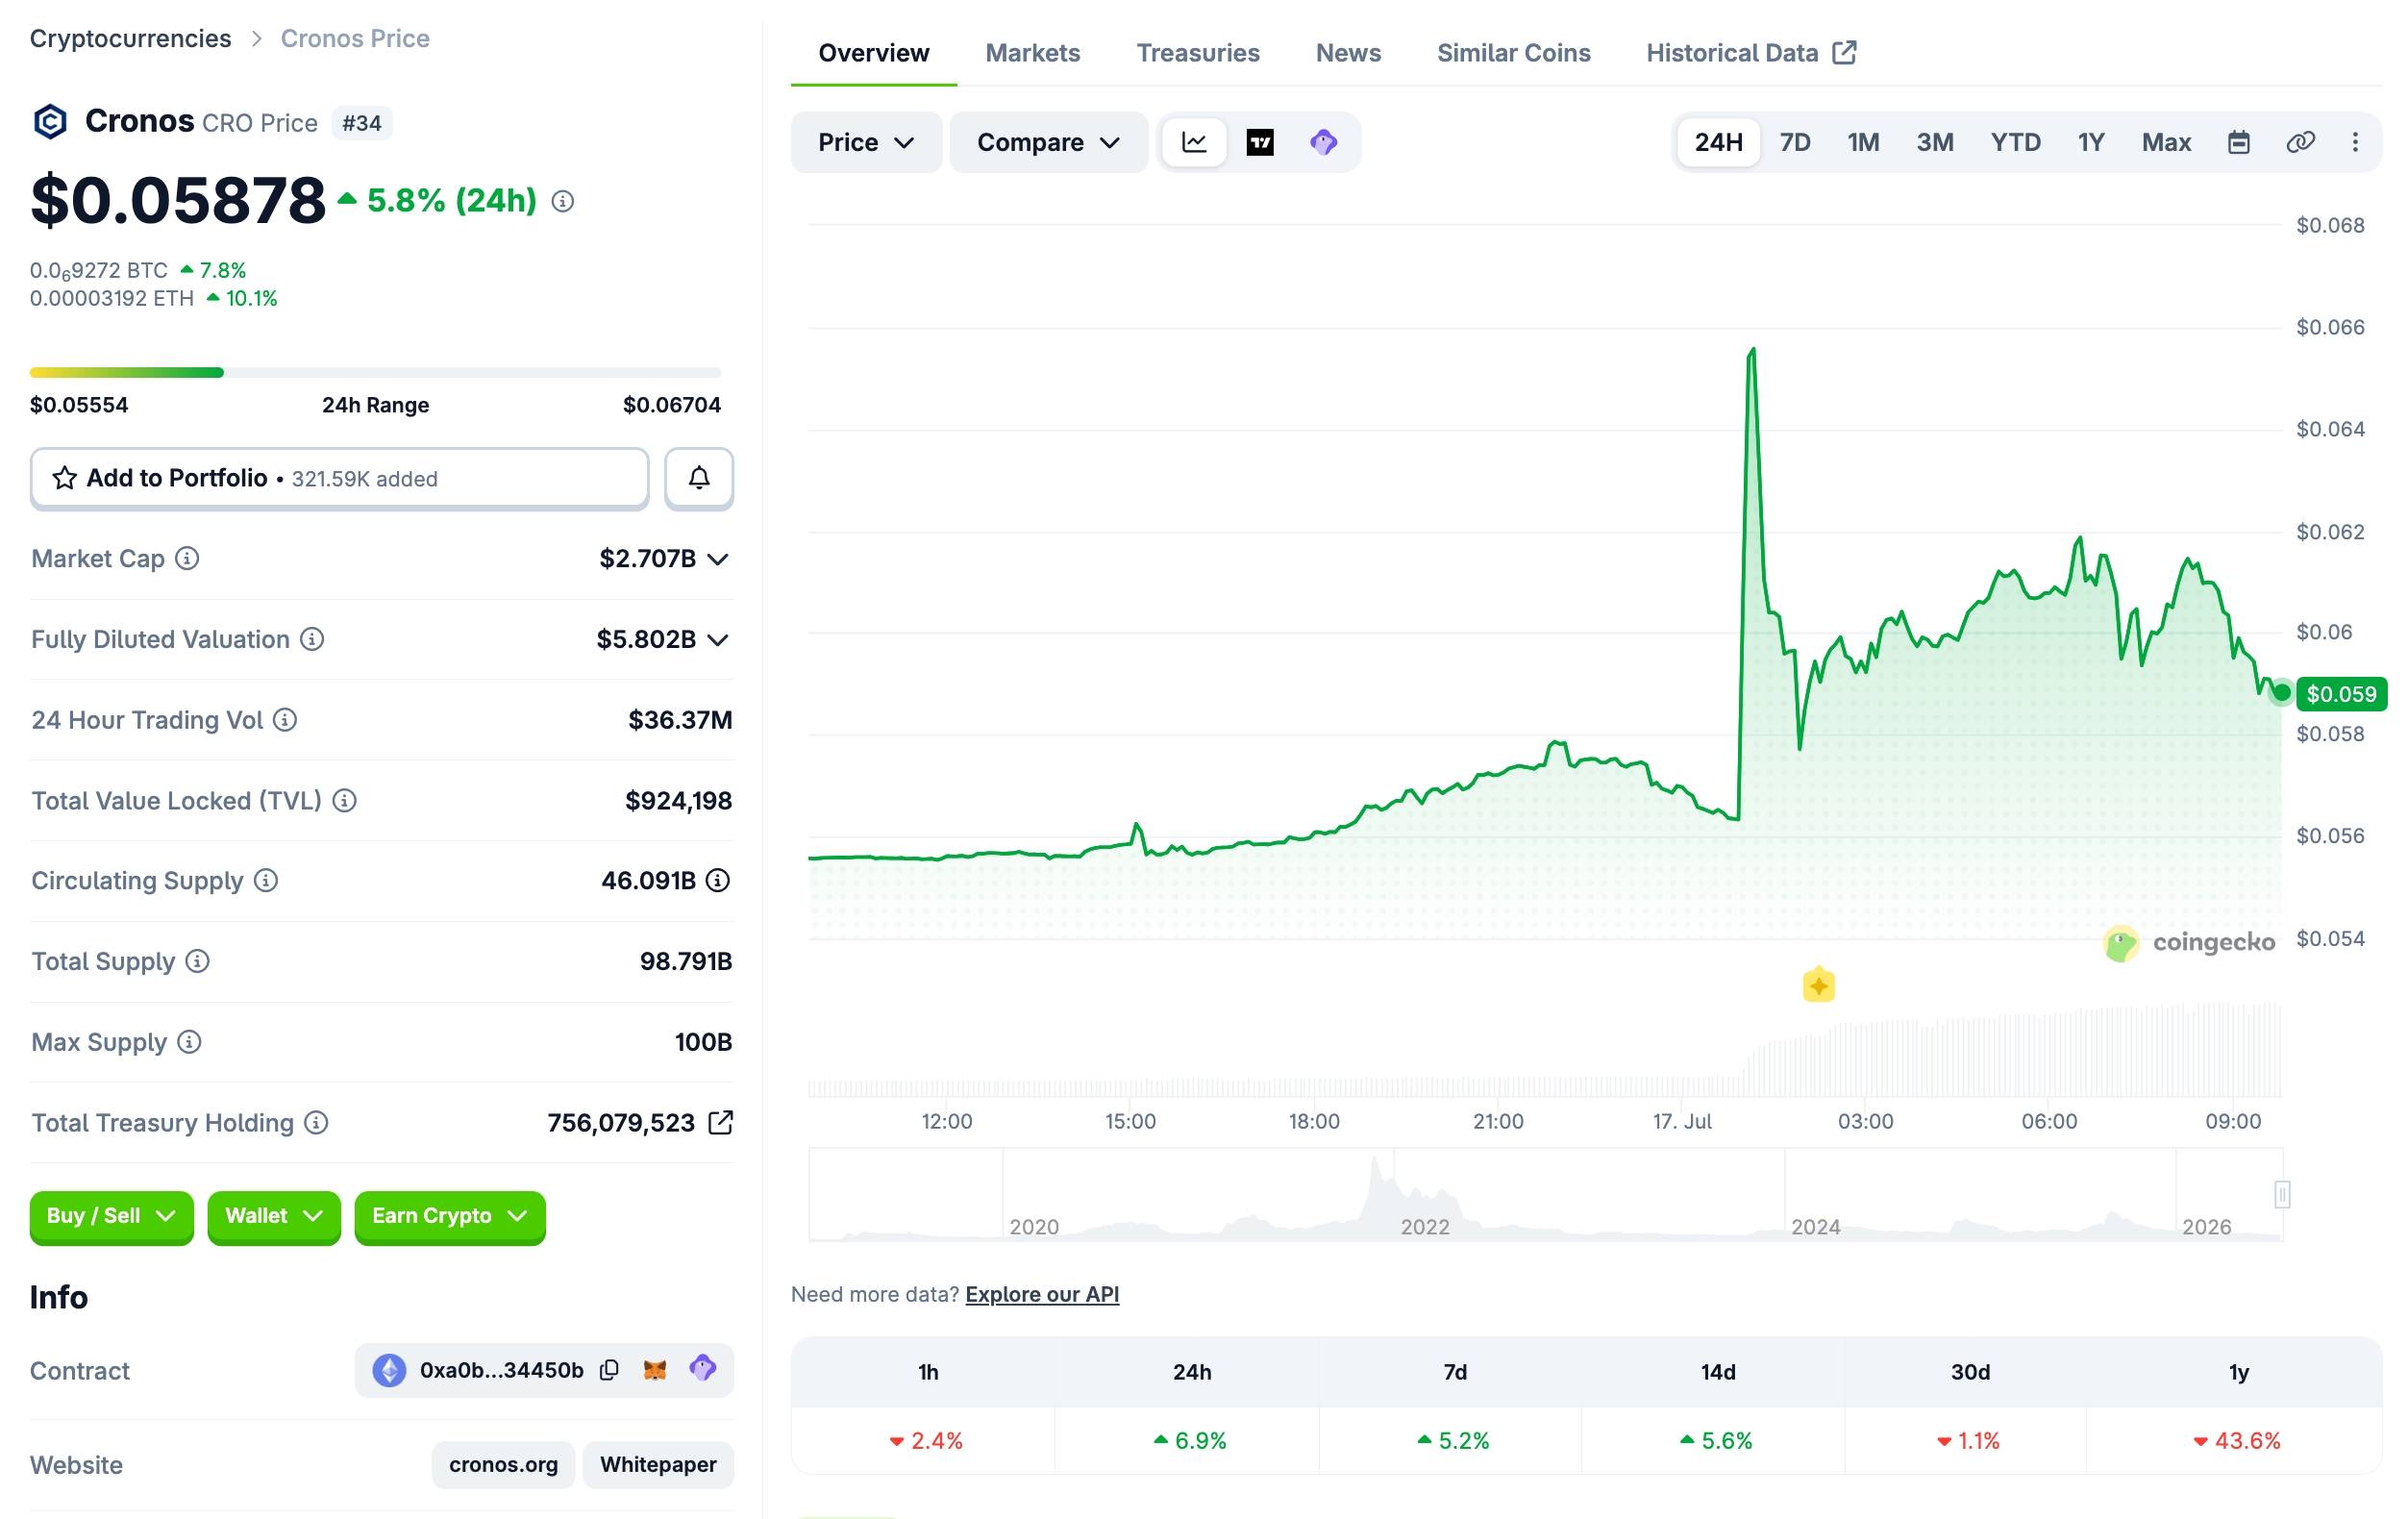Switch to the Markets tab

[x=1032, y=53]
